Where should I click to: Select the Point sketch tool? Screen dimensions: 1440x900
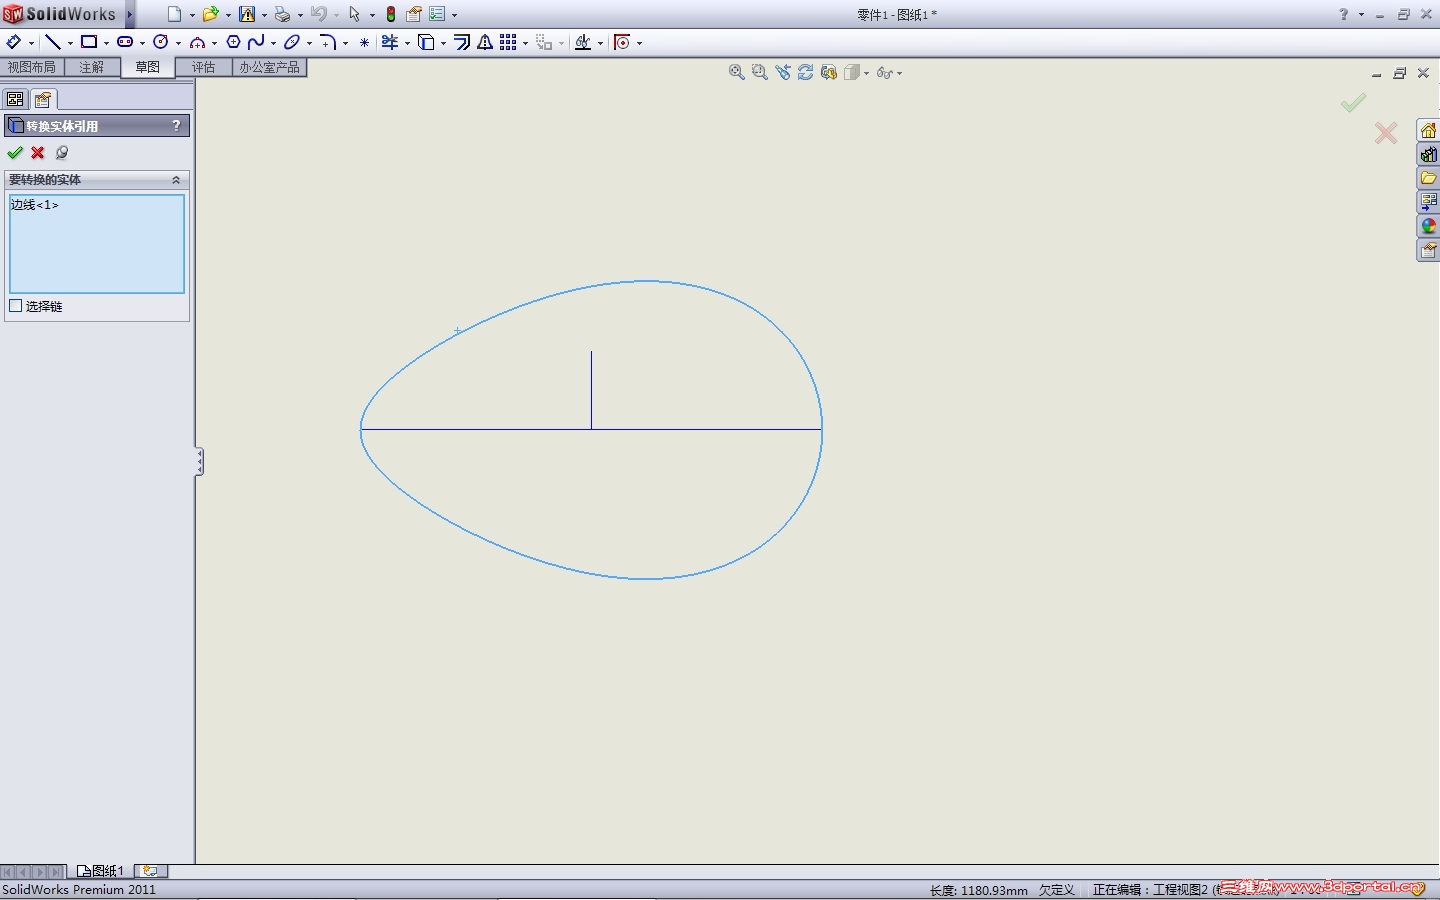click(x=364, y=42)
